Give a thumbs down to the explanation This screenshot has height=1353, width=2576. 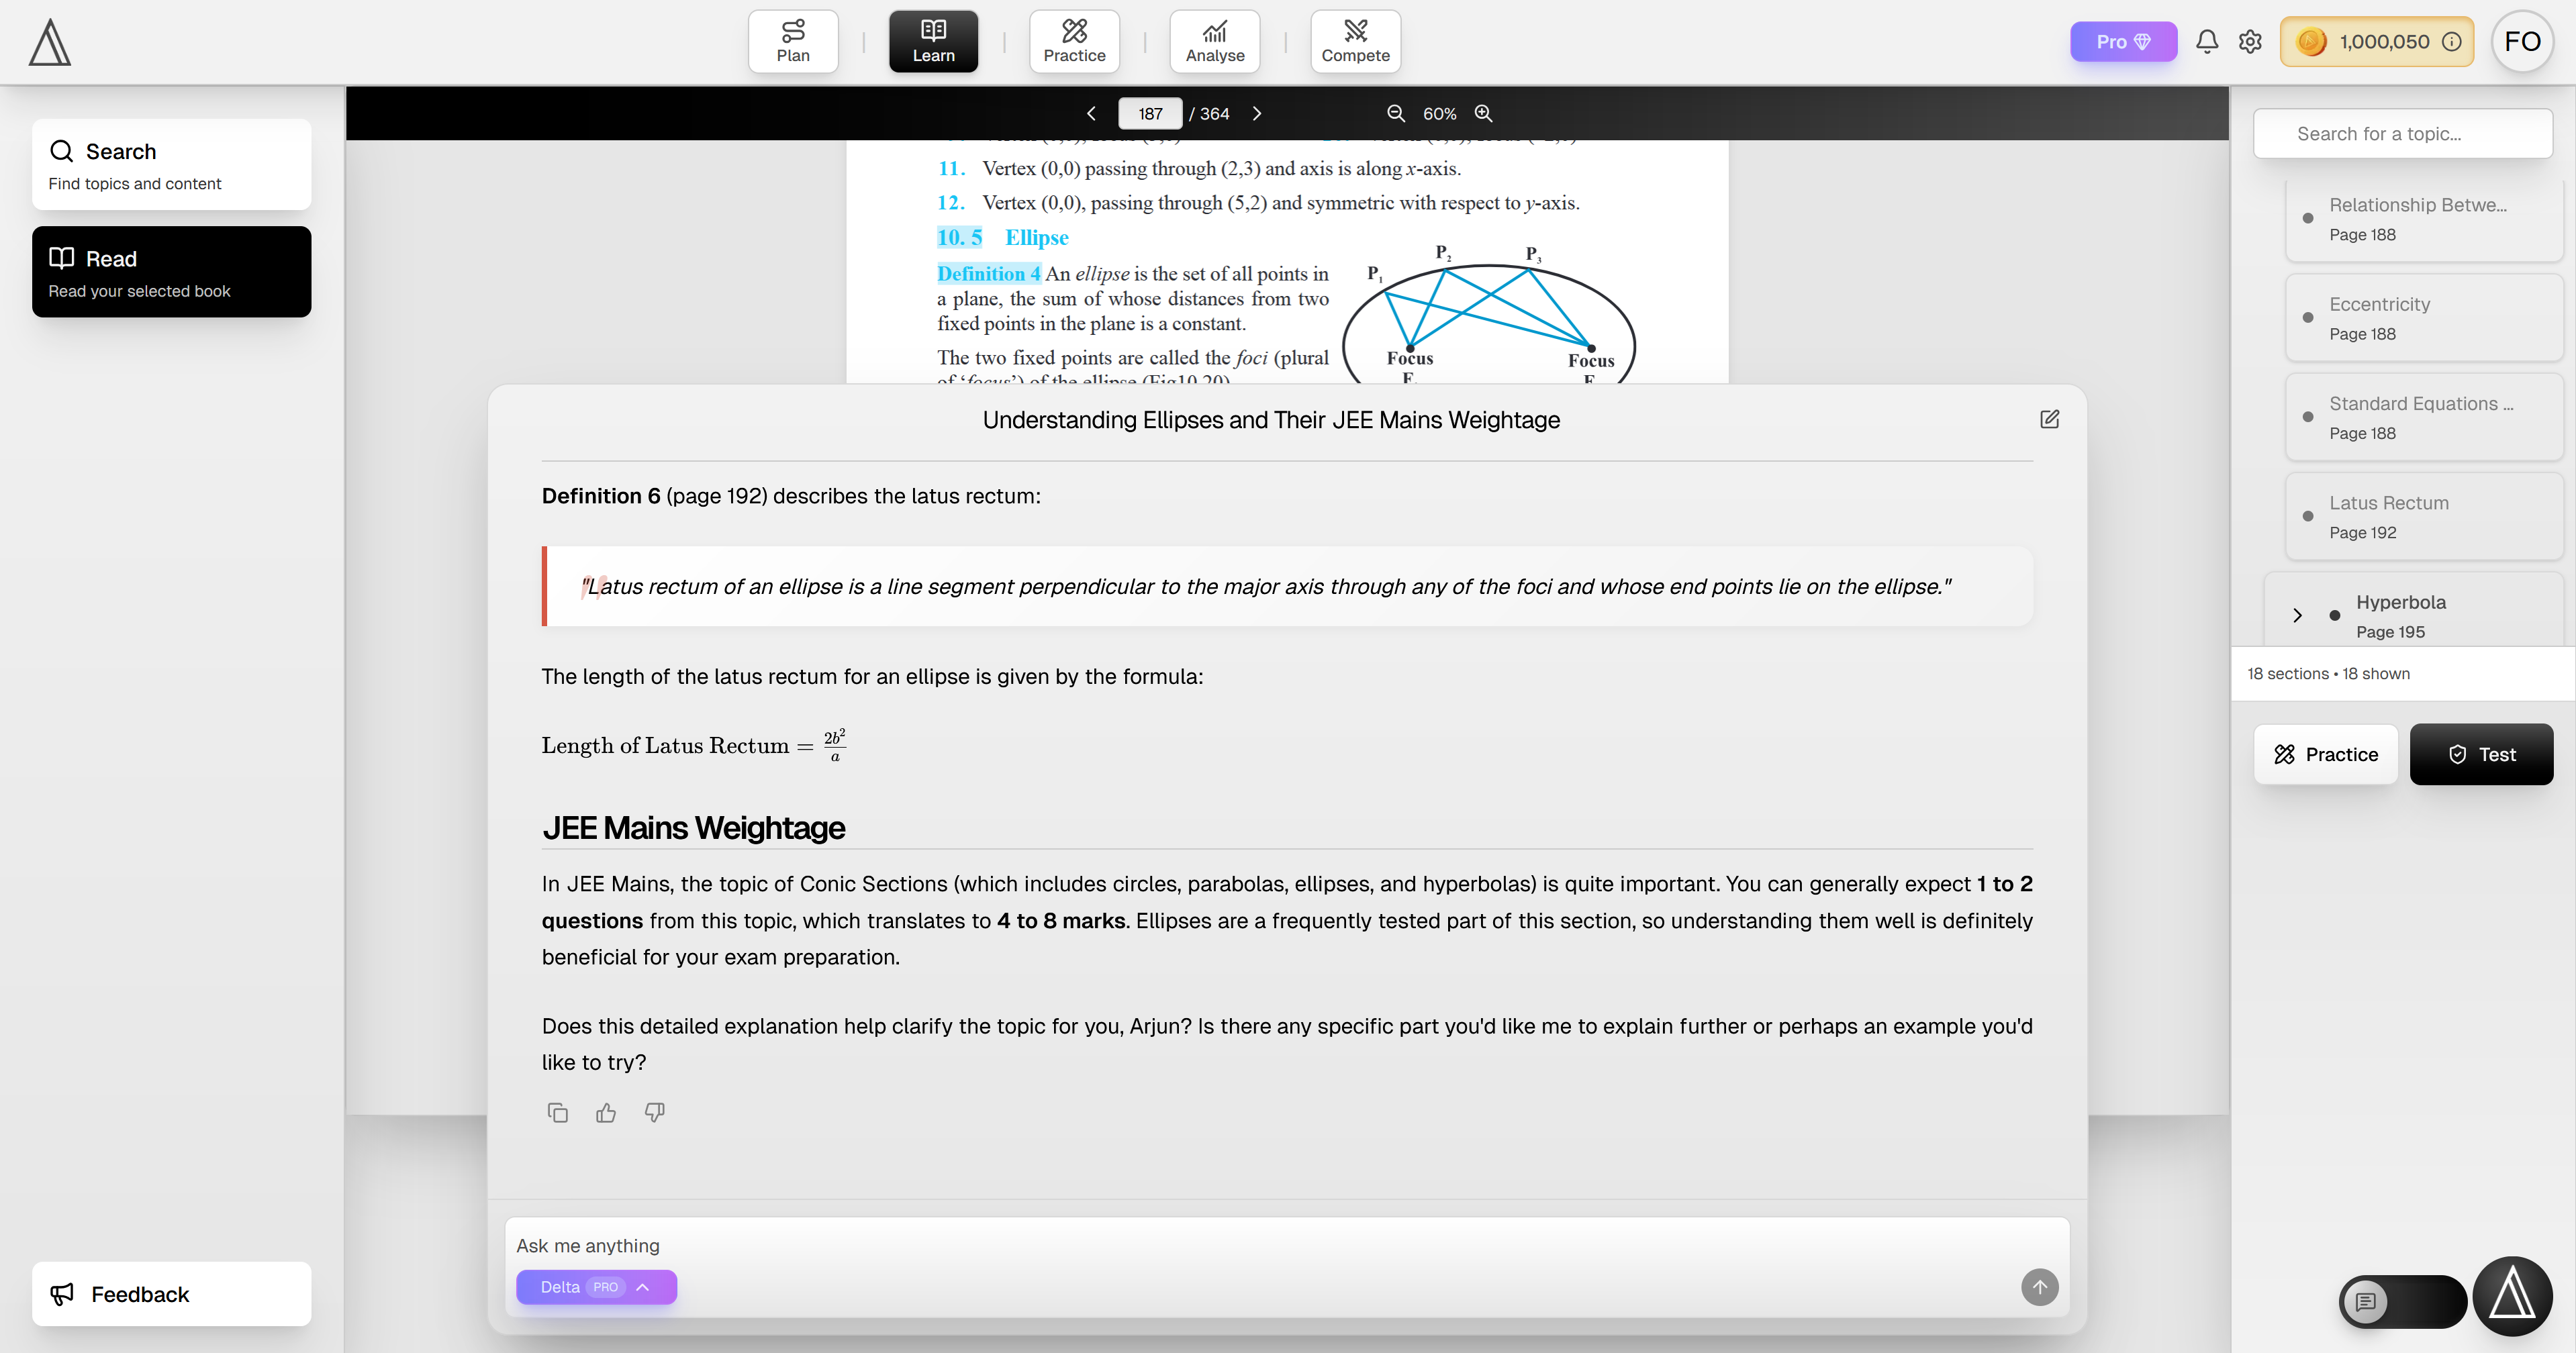point(653,1112)
